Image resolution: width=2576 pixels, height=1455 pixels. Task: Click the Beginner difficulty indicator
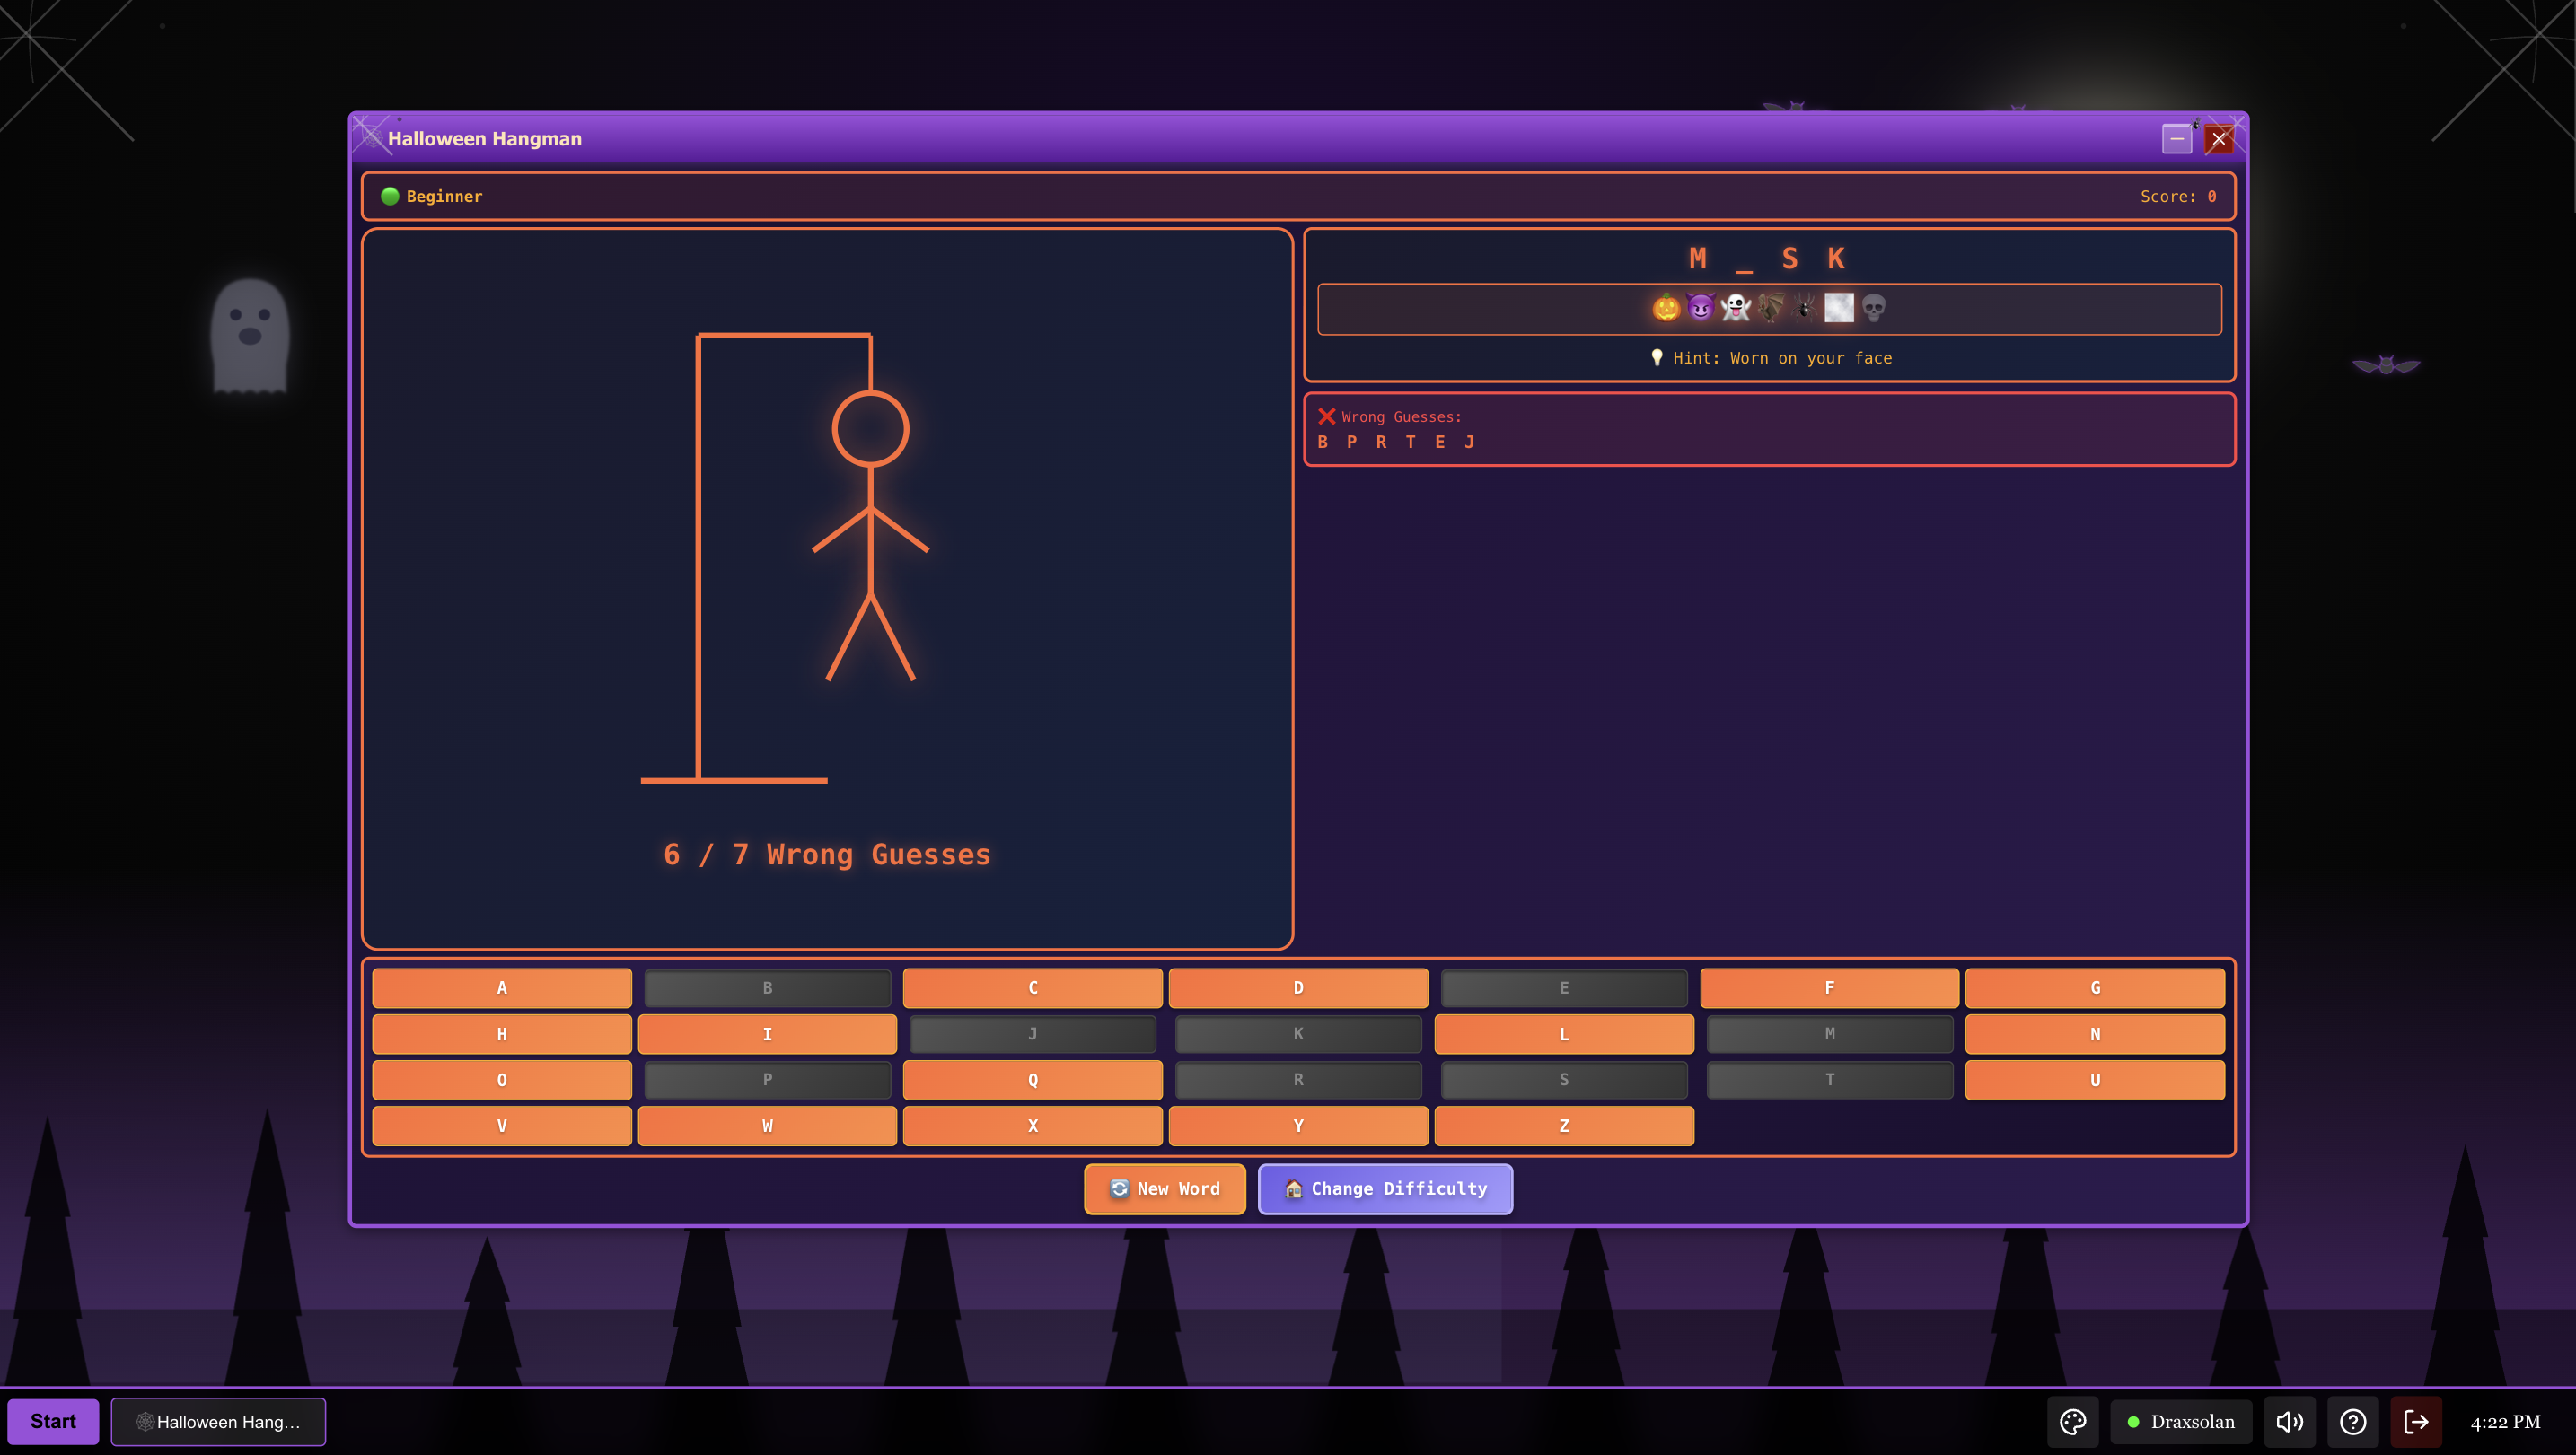pos(432,196)
